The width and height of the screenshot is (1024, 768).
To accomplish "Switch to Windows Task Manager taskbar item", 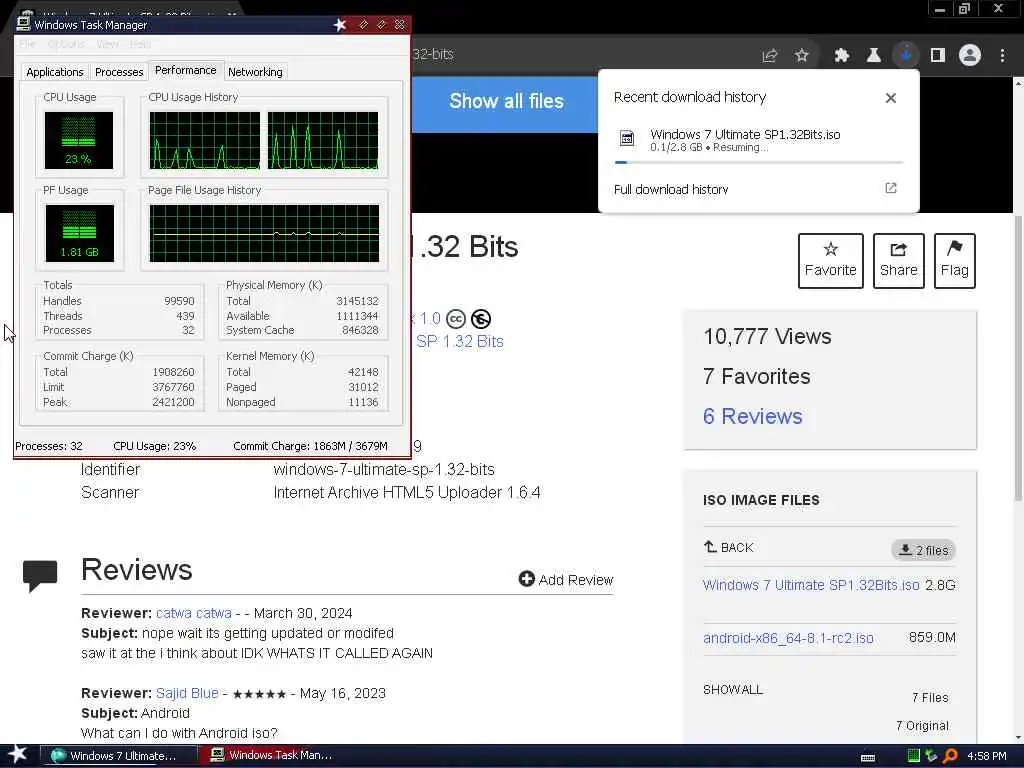I will [x=275, y=755].
